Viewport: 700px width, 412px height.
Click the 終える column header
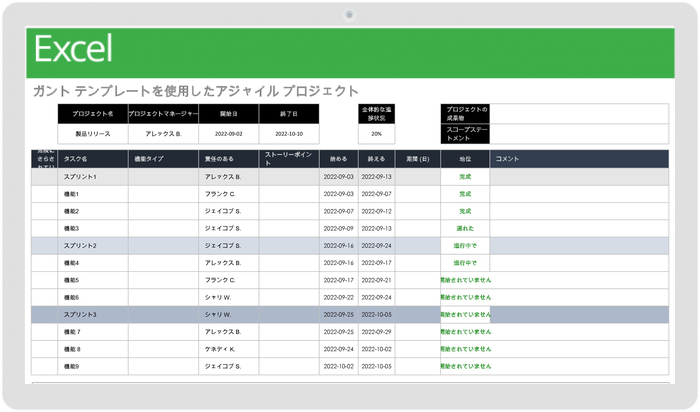tap(376, 159)
